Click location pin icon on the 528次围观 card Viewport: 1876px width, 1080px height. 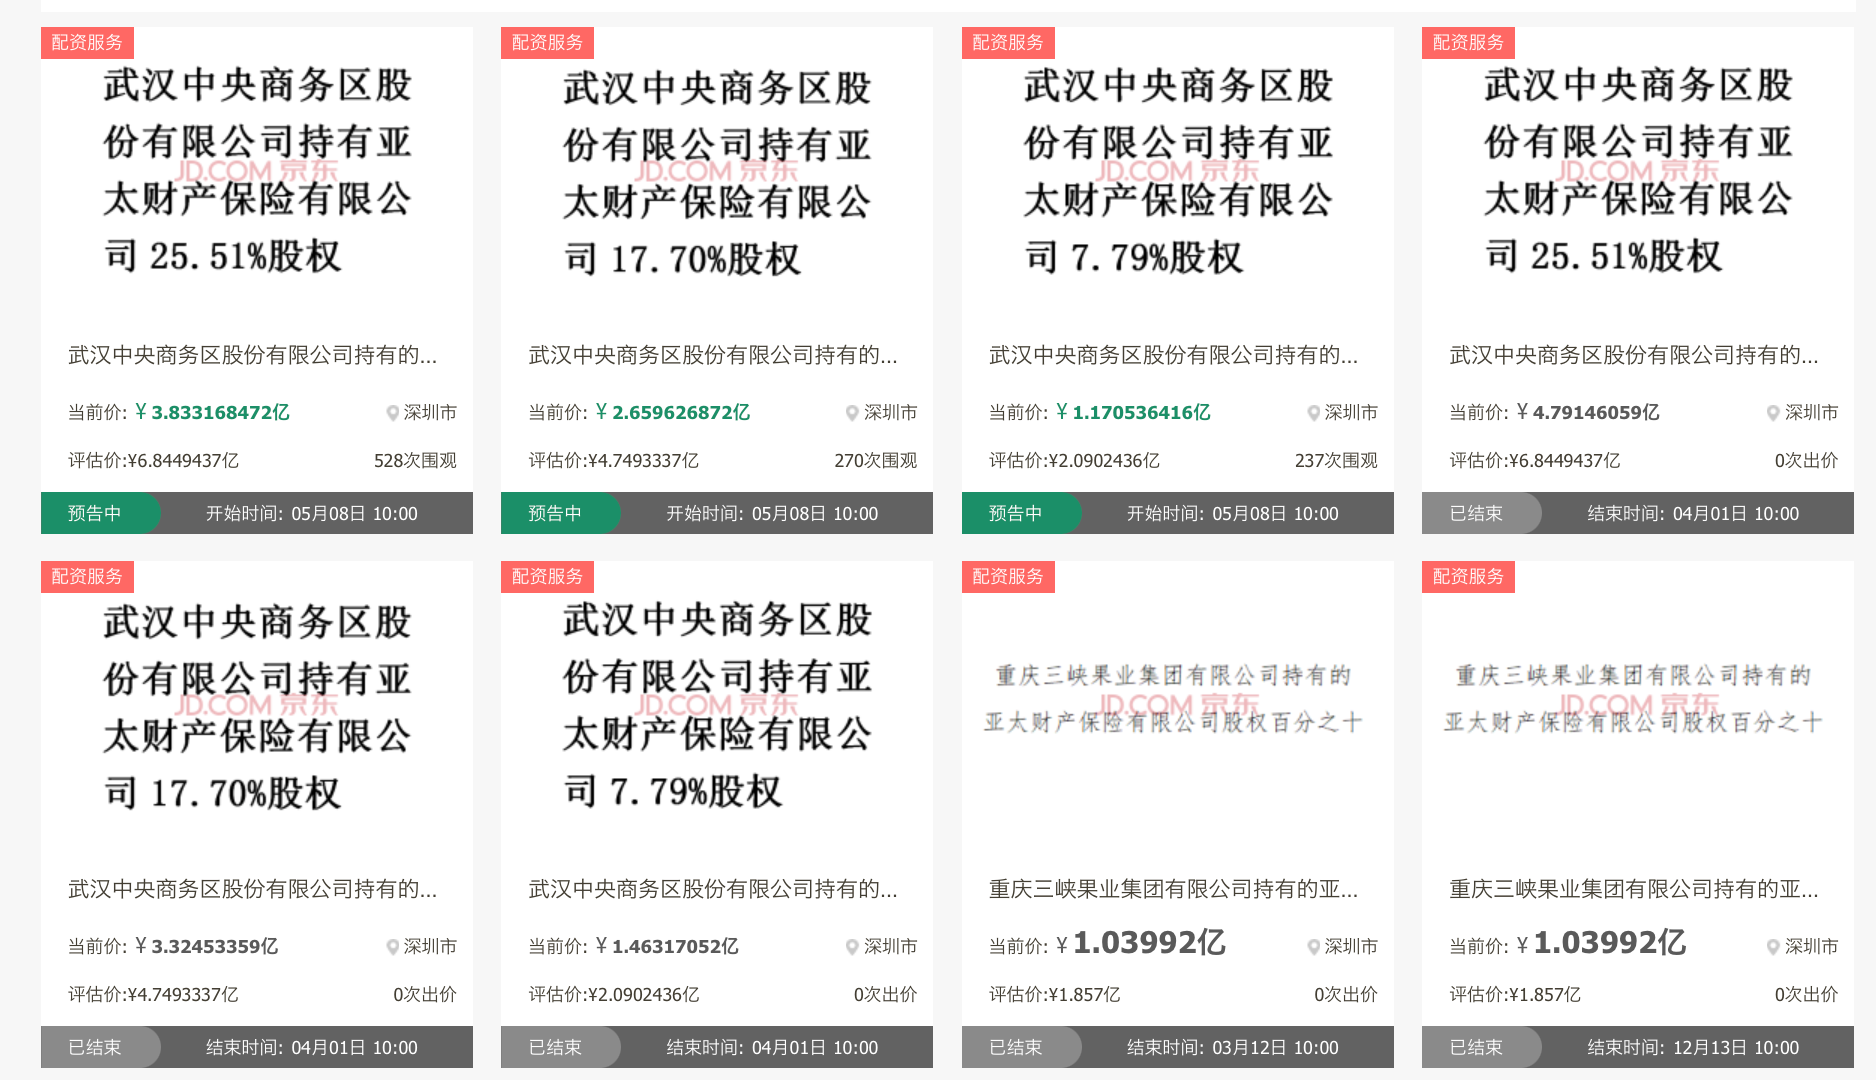[x=393, y=413]
